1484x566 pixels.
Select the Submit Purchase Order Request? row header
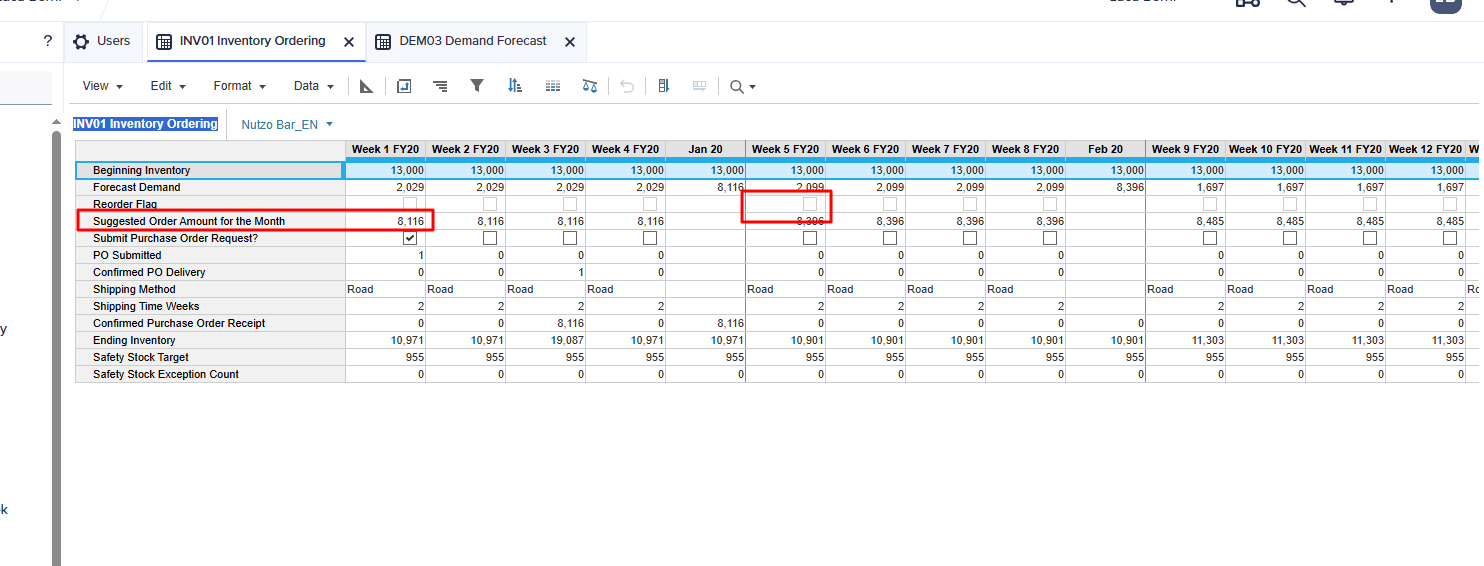click(210, 238)
